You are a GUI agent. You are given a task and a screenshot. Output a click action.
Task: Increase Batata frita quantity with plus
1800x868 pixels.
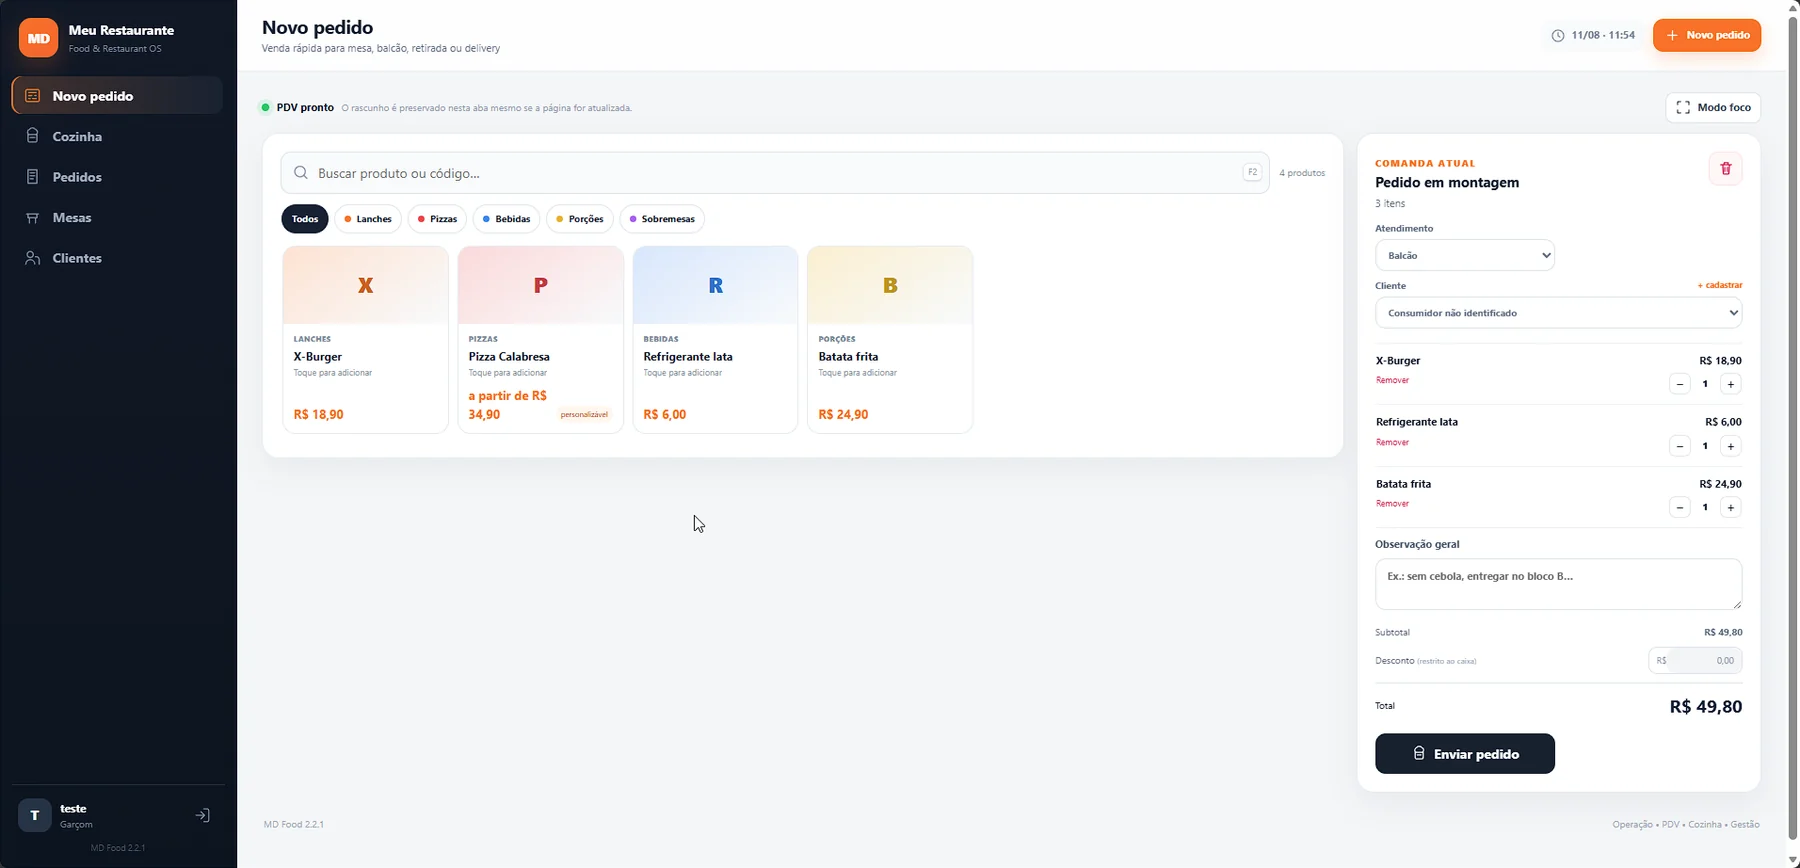[1730, 508]
